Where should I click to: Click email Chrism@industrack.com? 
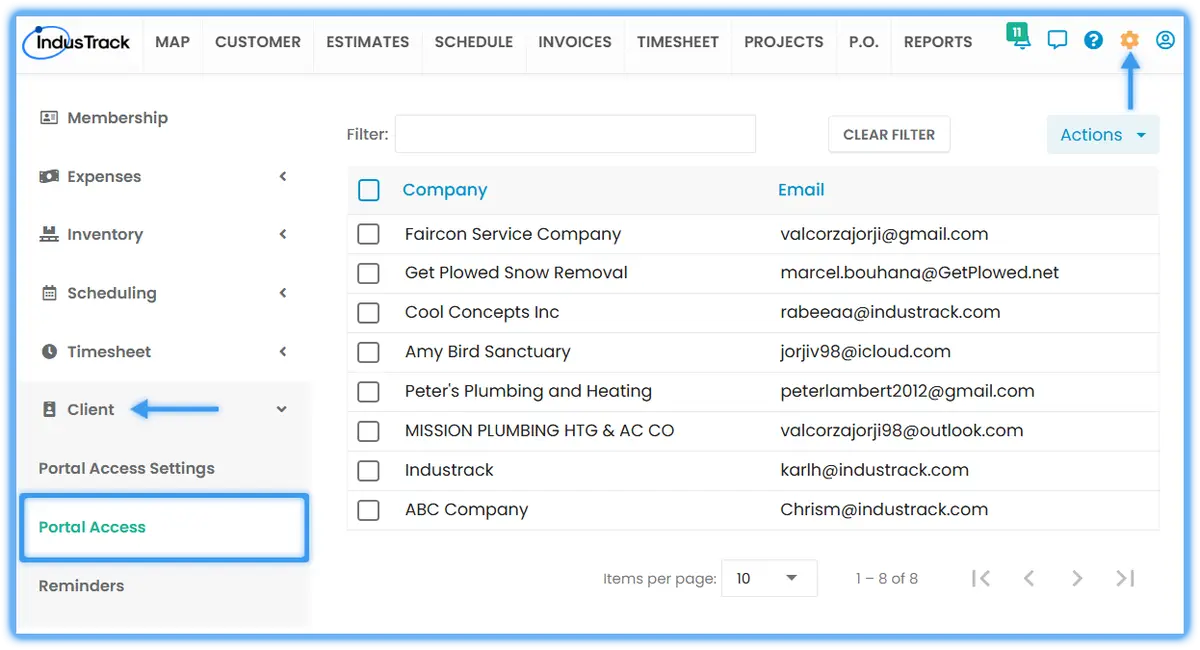884,510
